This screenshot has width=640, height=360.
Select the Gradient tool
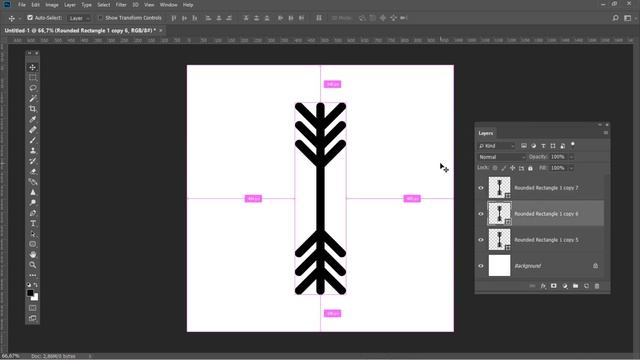(33, 182)
